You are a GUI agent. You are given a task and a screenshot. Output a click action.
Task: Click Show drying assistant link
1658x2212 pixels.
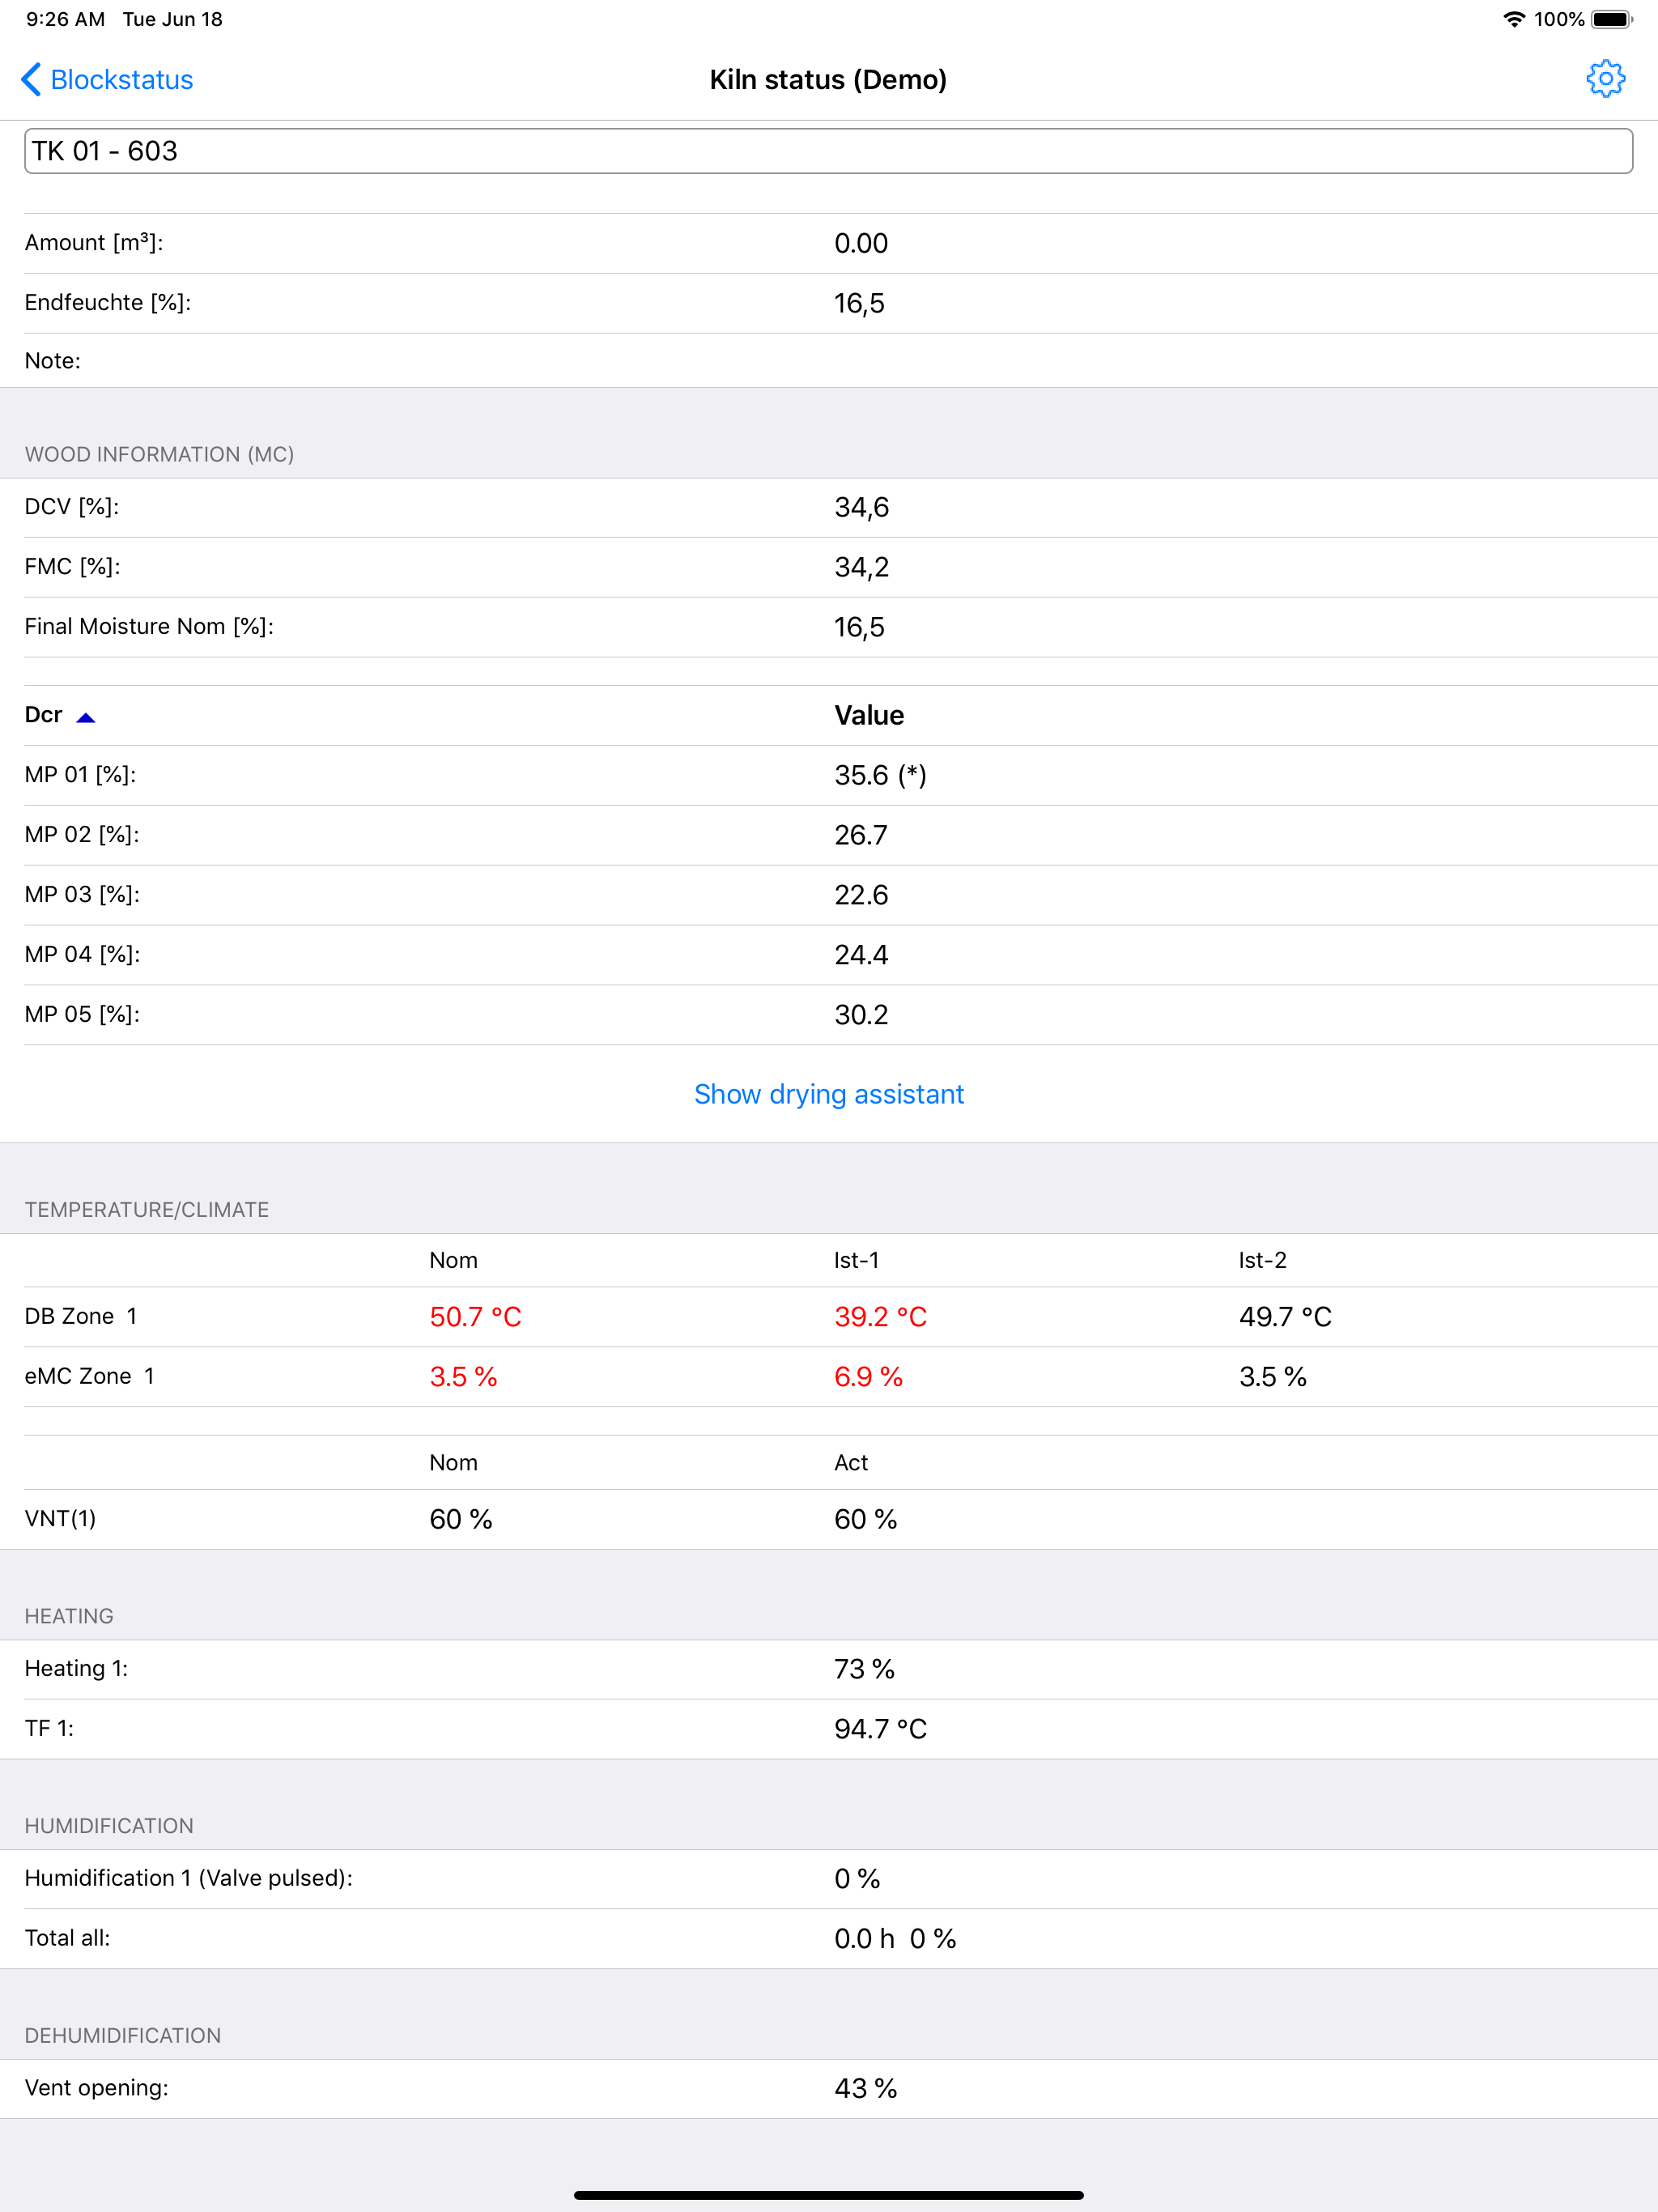tap(829, 1094)
